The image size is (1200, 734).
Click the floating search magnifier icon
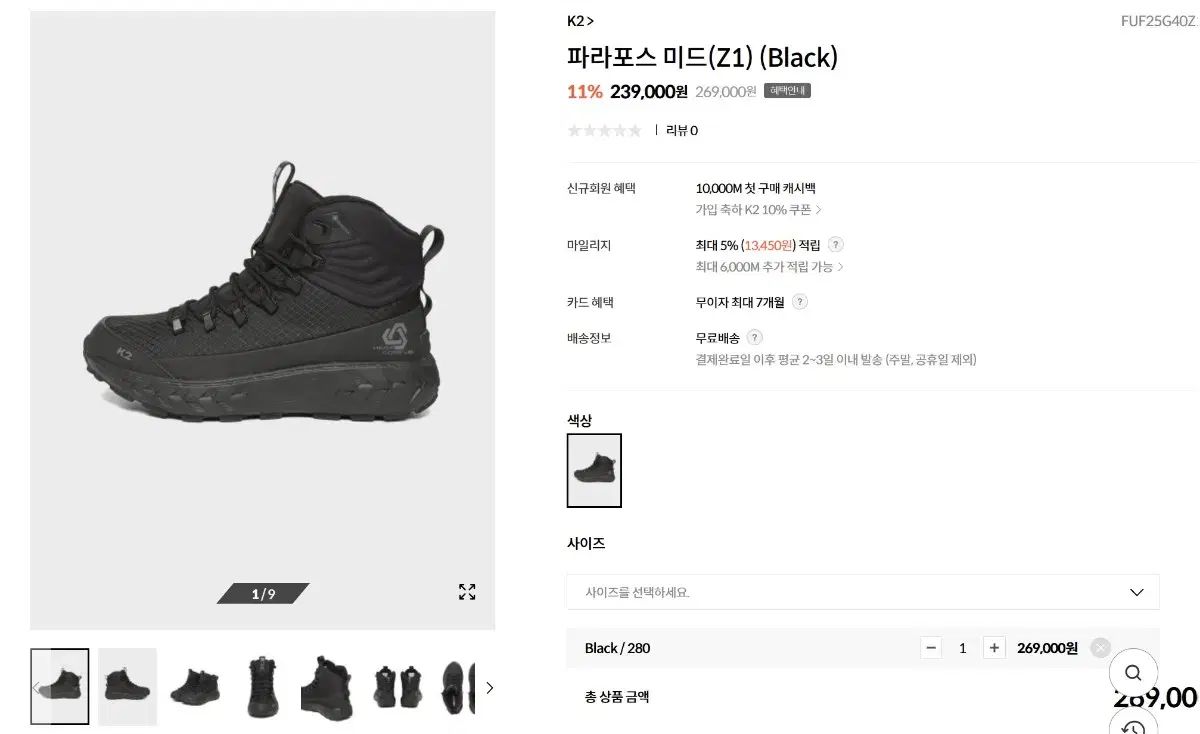pos(1132,672)
